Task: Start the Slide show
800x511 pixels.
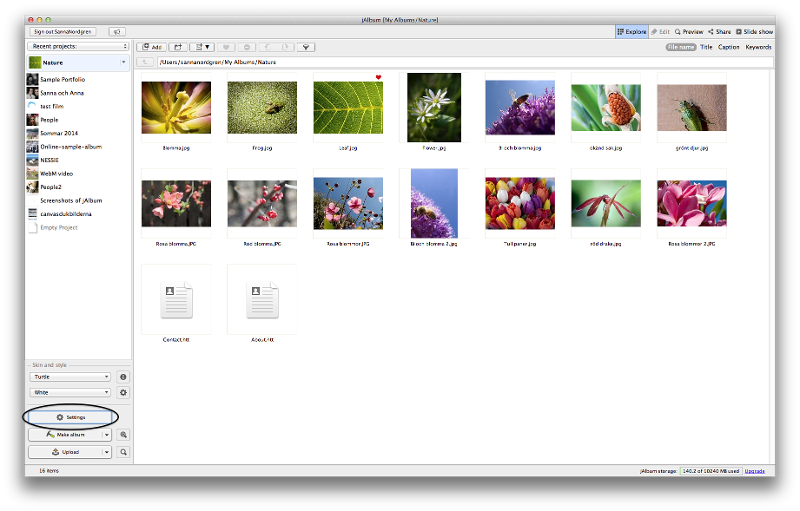Action: pyautogui.click(x=754, y=32)
